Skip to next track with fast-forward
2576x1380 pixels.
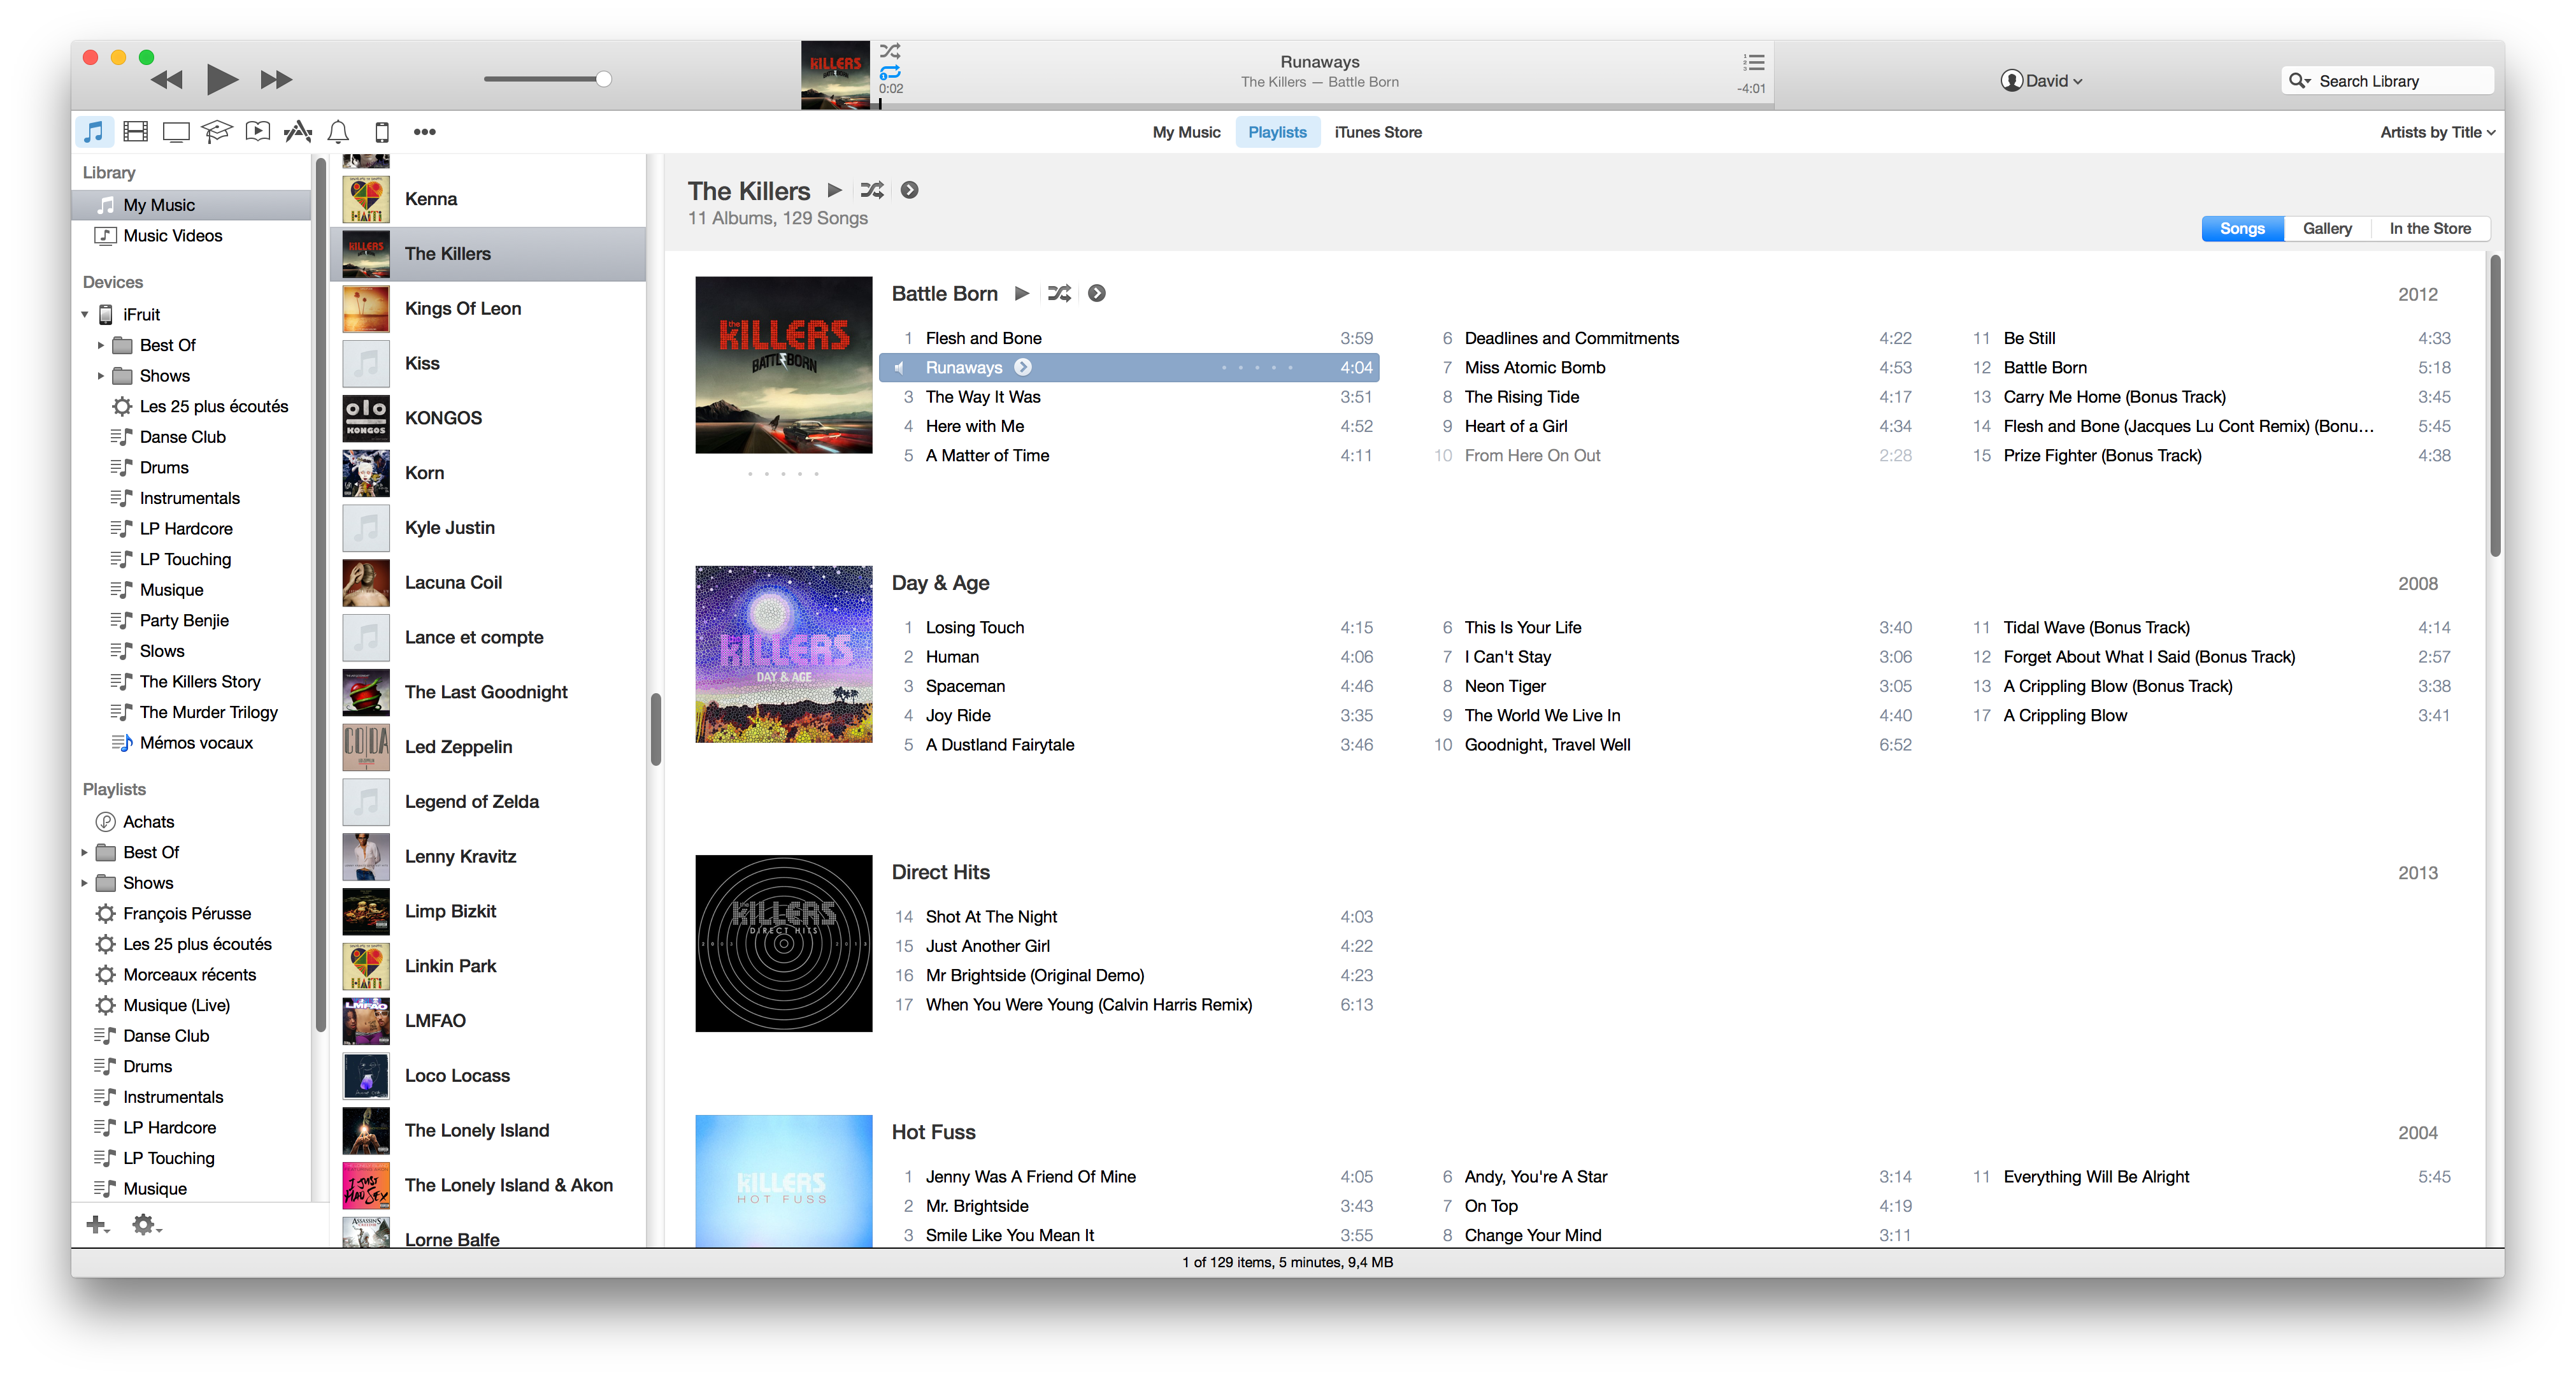point(276,79)
